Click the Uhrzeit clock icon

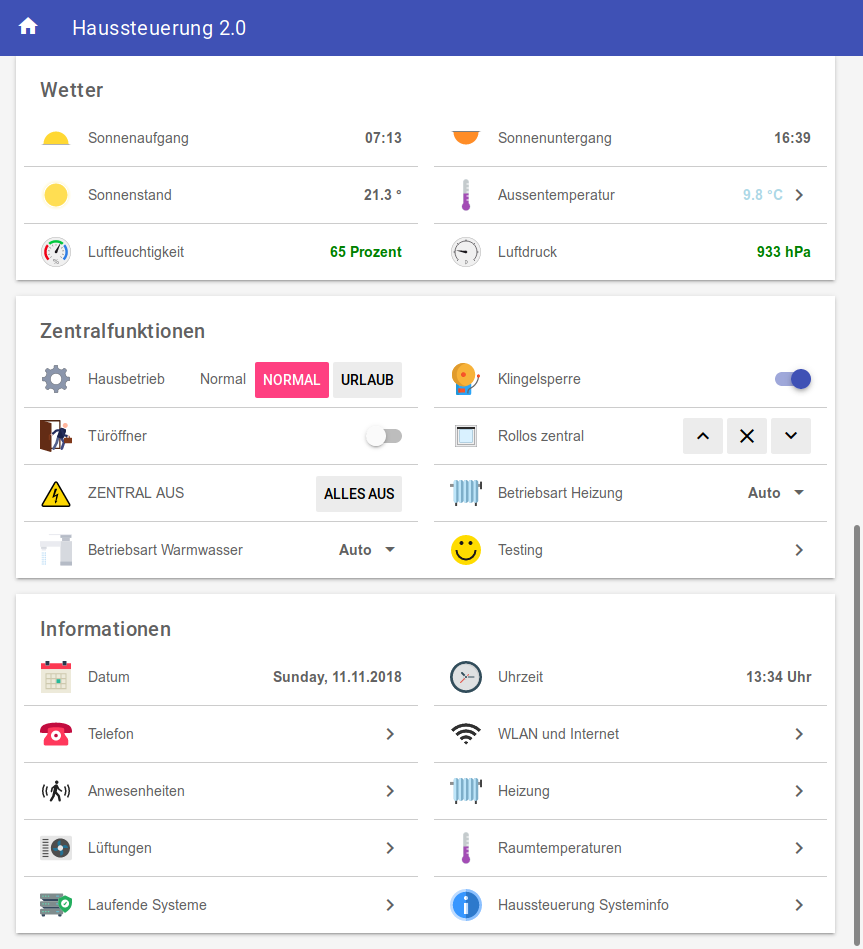point(465,677)
